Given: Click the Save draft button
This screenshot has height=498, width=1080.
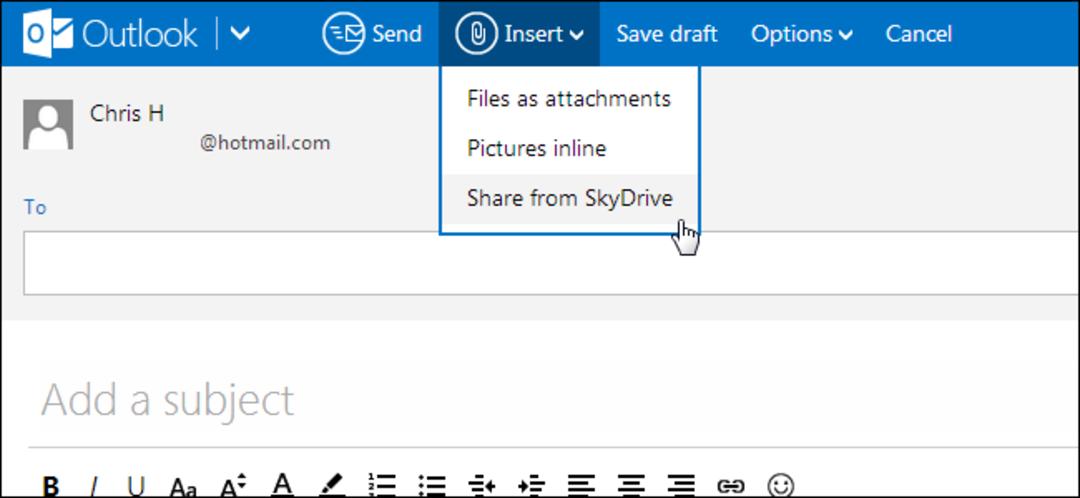Looking at the screenshot, I should pyautogui.click(x=667, y=33).
